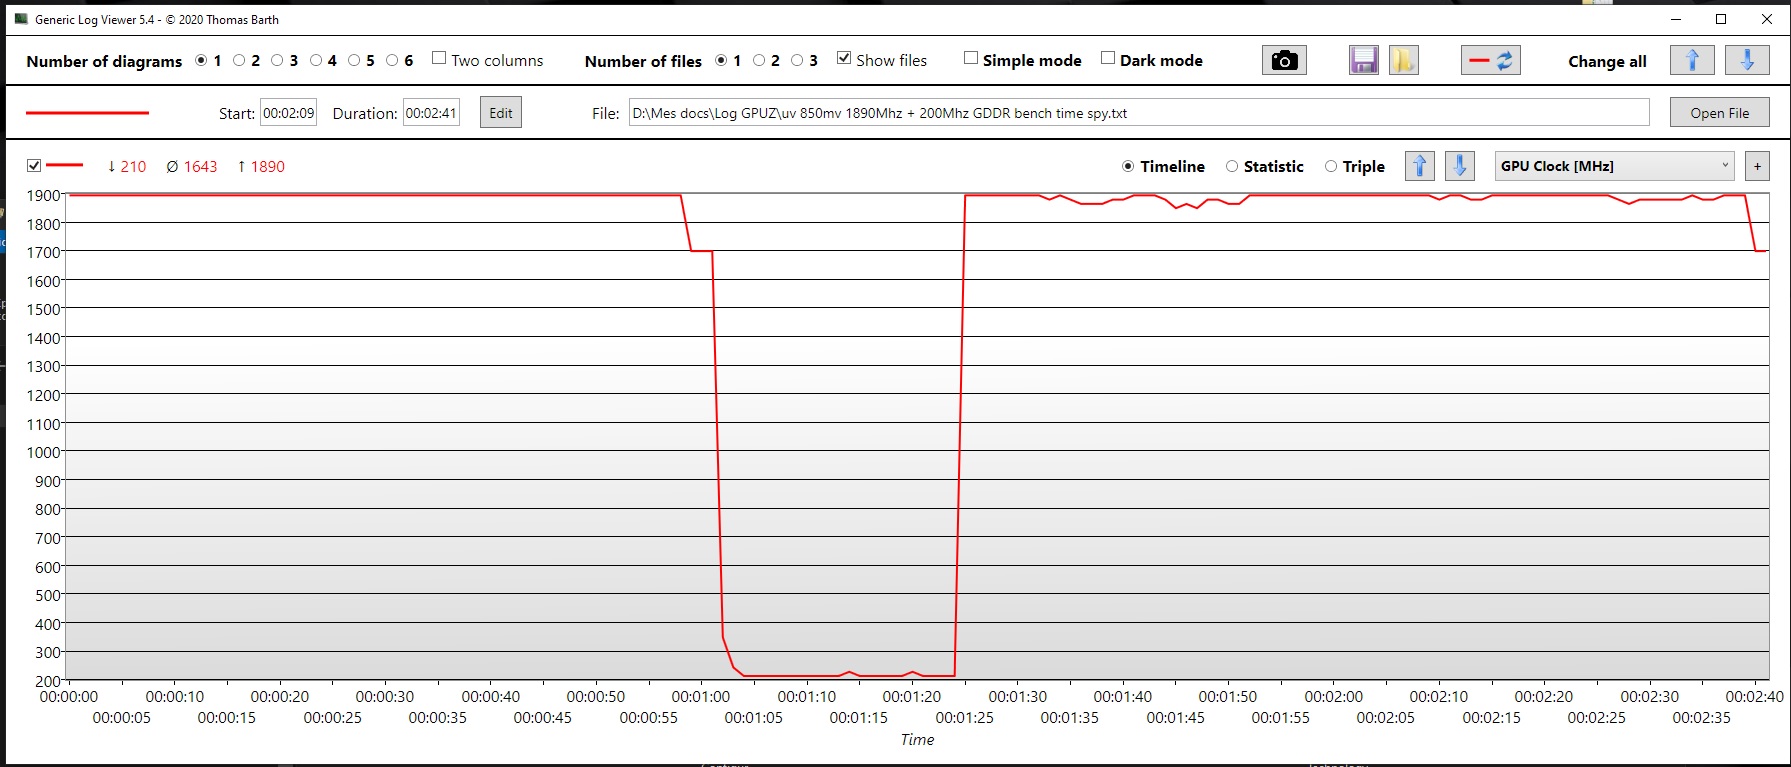Click the red line swap icon
1791x767 pixels.
coord(1491,61)
